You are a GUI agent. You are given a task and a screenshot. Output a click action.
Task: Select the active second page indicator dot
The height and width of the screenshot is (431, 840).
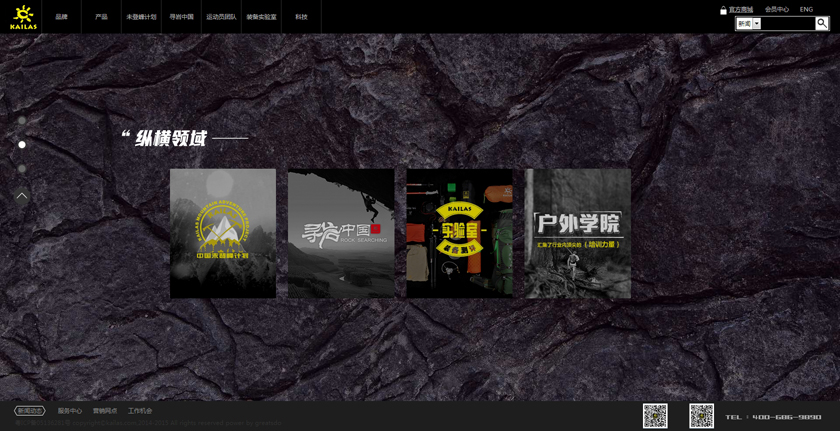click(x=22, y=145)
